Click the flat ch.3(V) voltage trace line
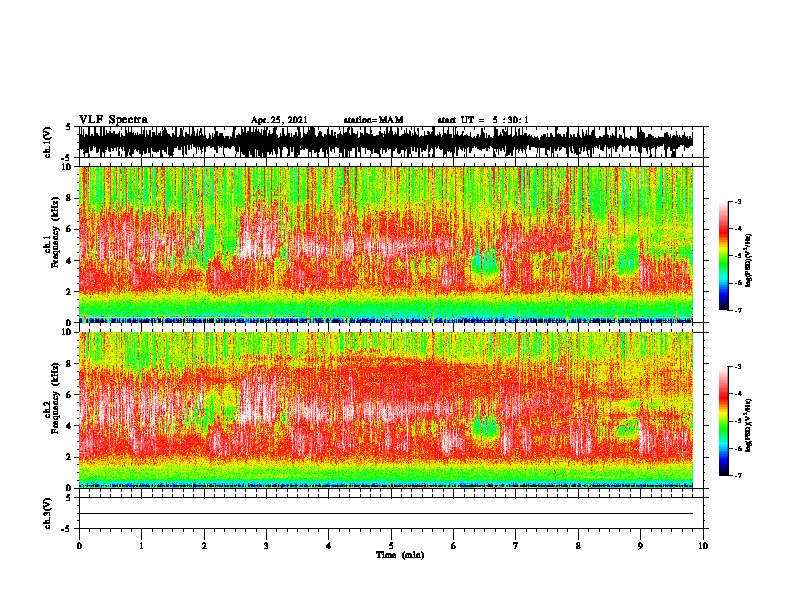 click(385, 514)
